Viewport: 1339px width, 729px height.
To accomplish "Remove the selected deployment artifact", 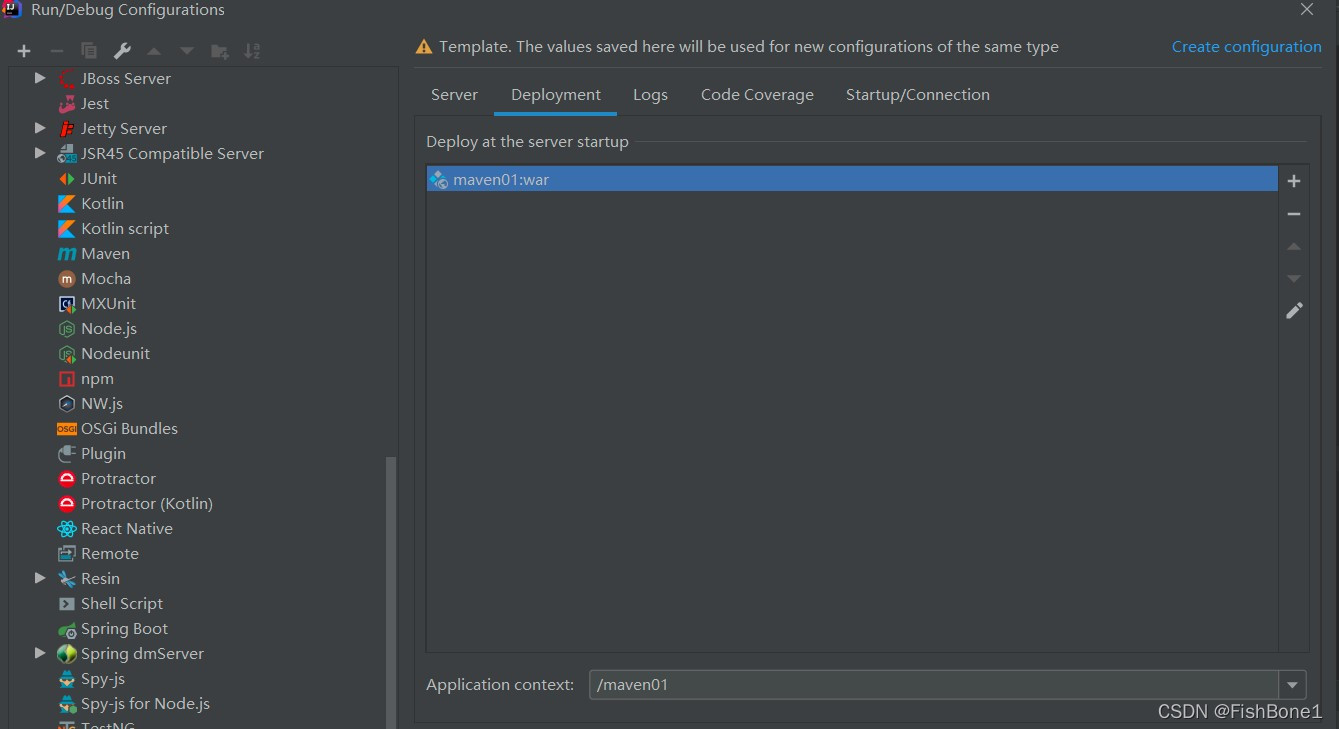I will 1294,214.
